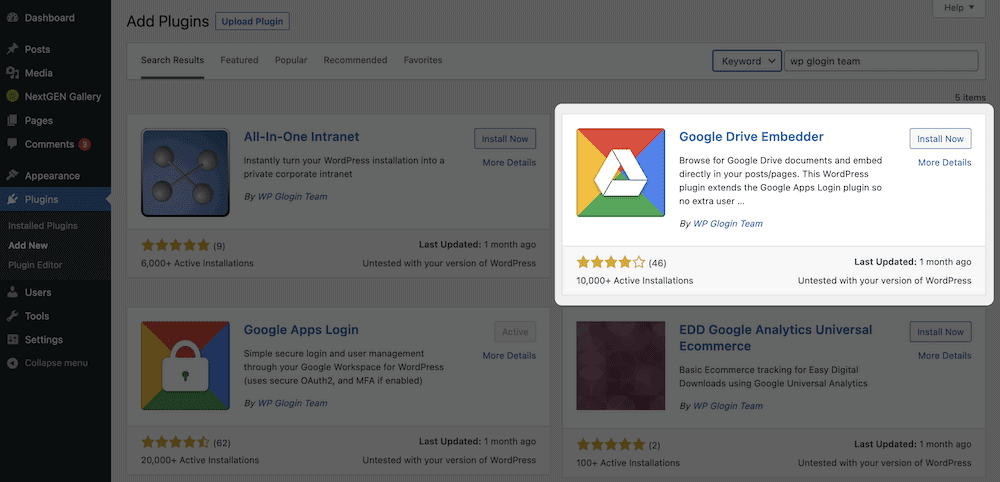Screen dimensions: 1000x482
Task: Click the Settings sliders icon
Action: [x=12, y=340]
